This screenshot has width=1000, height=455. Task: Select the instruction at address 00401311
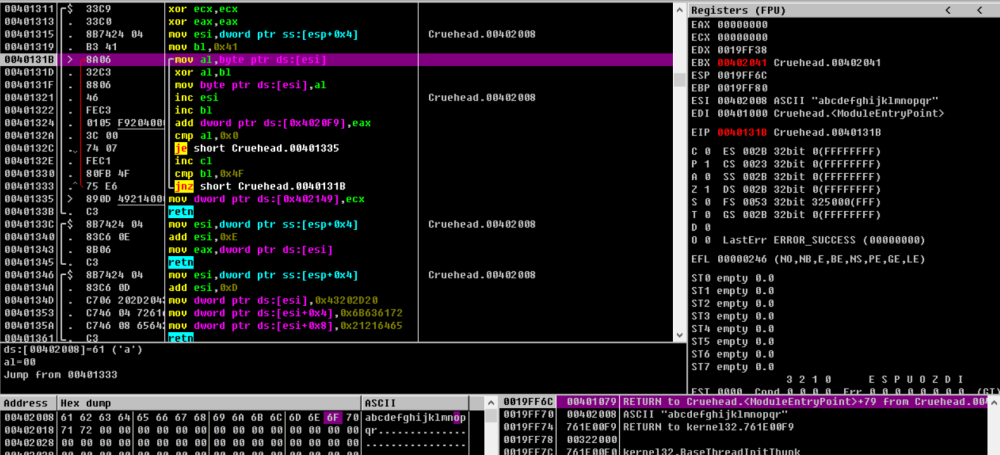click(337, 9)
